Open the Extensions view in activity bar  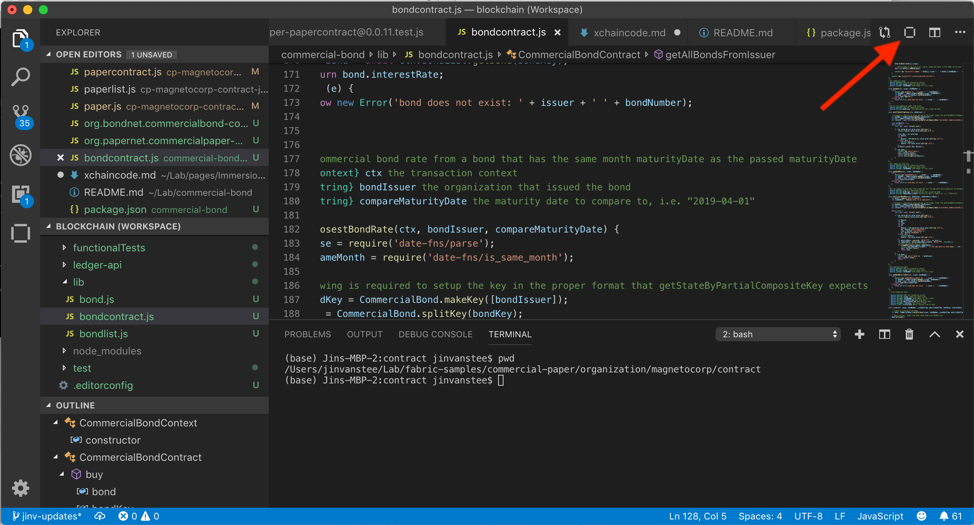point(21,195)
